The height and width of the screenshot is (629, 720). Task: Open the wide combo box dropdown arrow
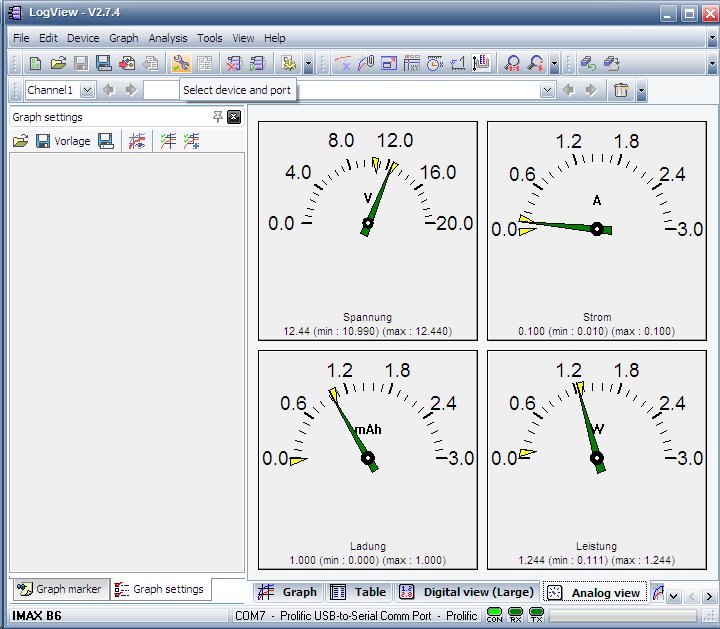[547, 90]
